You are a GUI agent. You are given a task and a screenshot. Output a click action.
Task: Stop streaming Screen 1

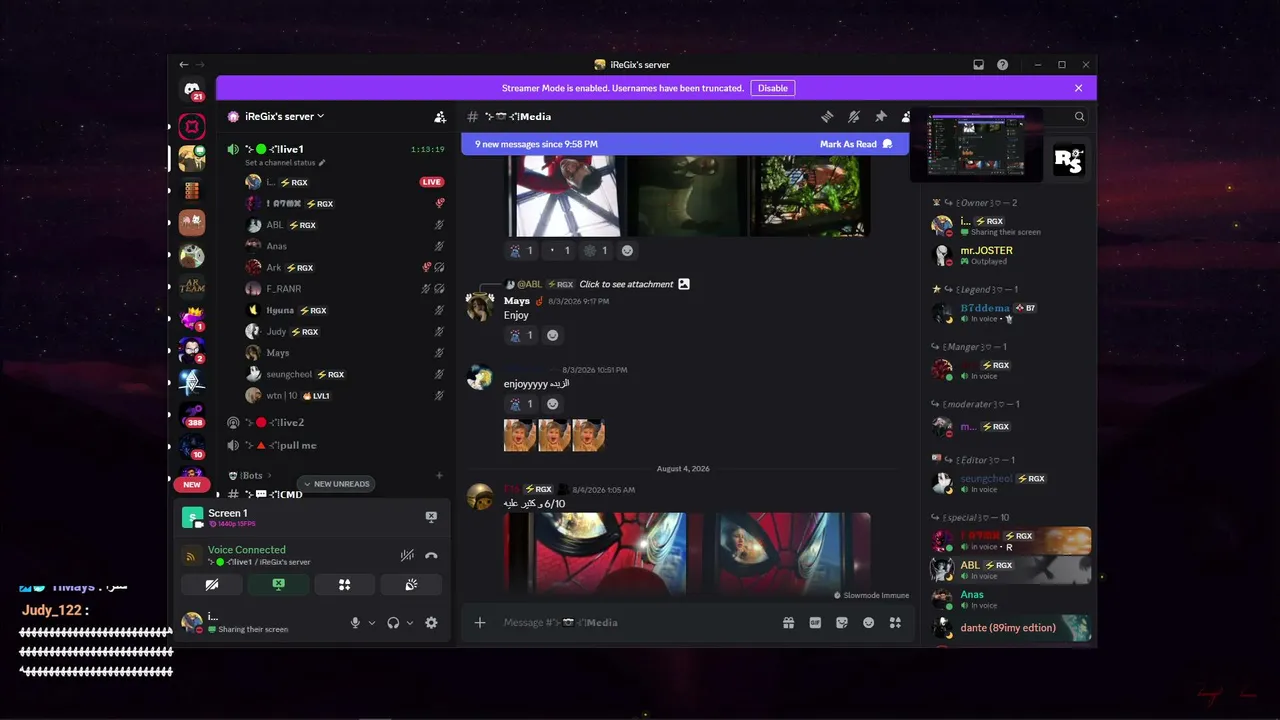point(431,517)
